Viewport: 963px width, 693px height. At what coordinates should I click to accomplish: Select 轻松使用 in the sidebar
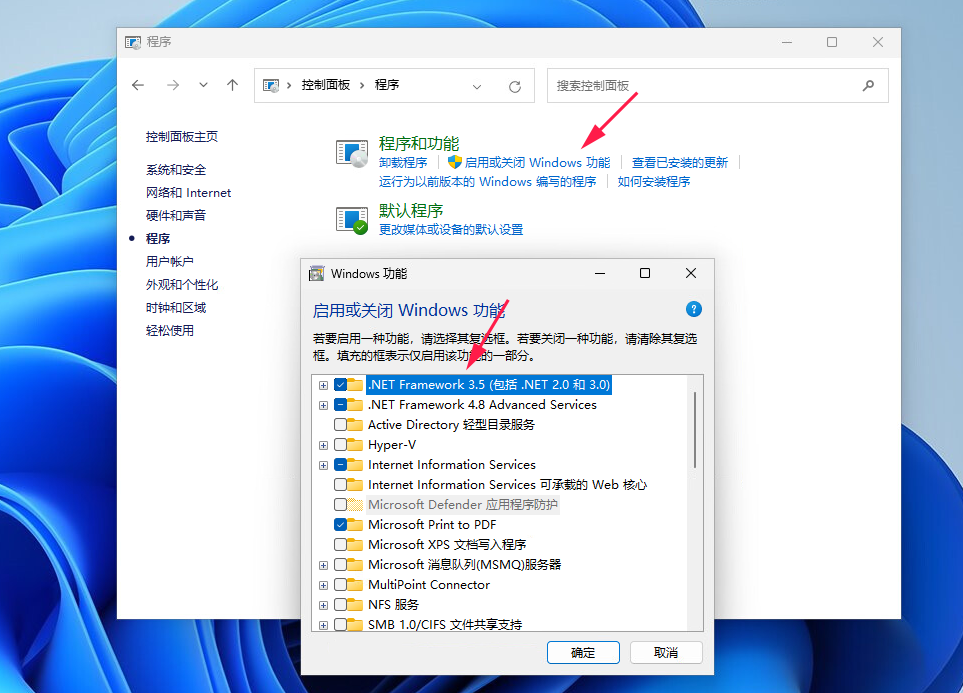170,331
